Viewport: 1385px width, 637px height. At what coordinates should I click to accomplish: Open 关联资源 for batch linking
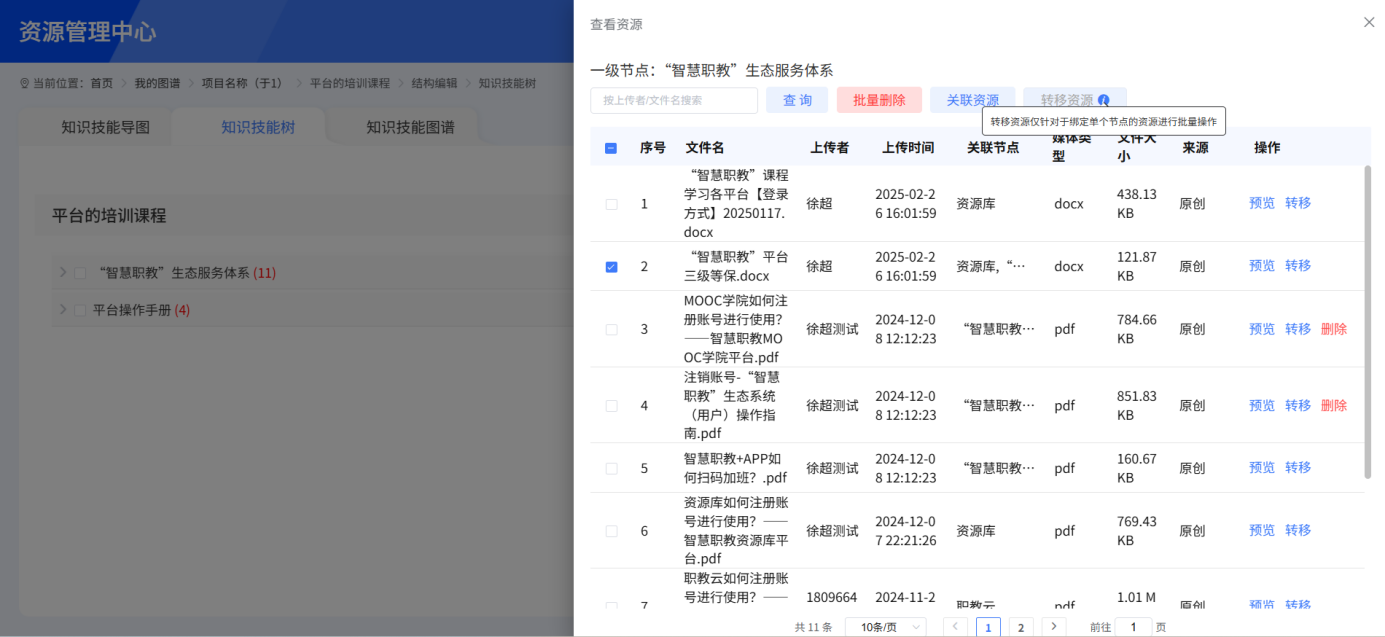pyautogui.click(x=970, y=100)
